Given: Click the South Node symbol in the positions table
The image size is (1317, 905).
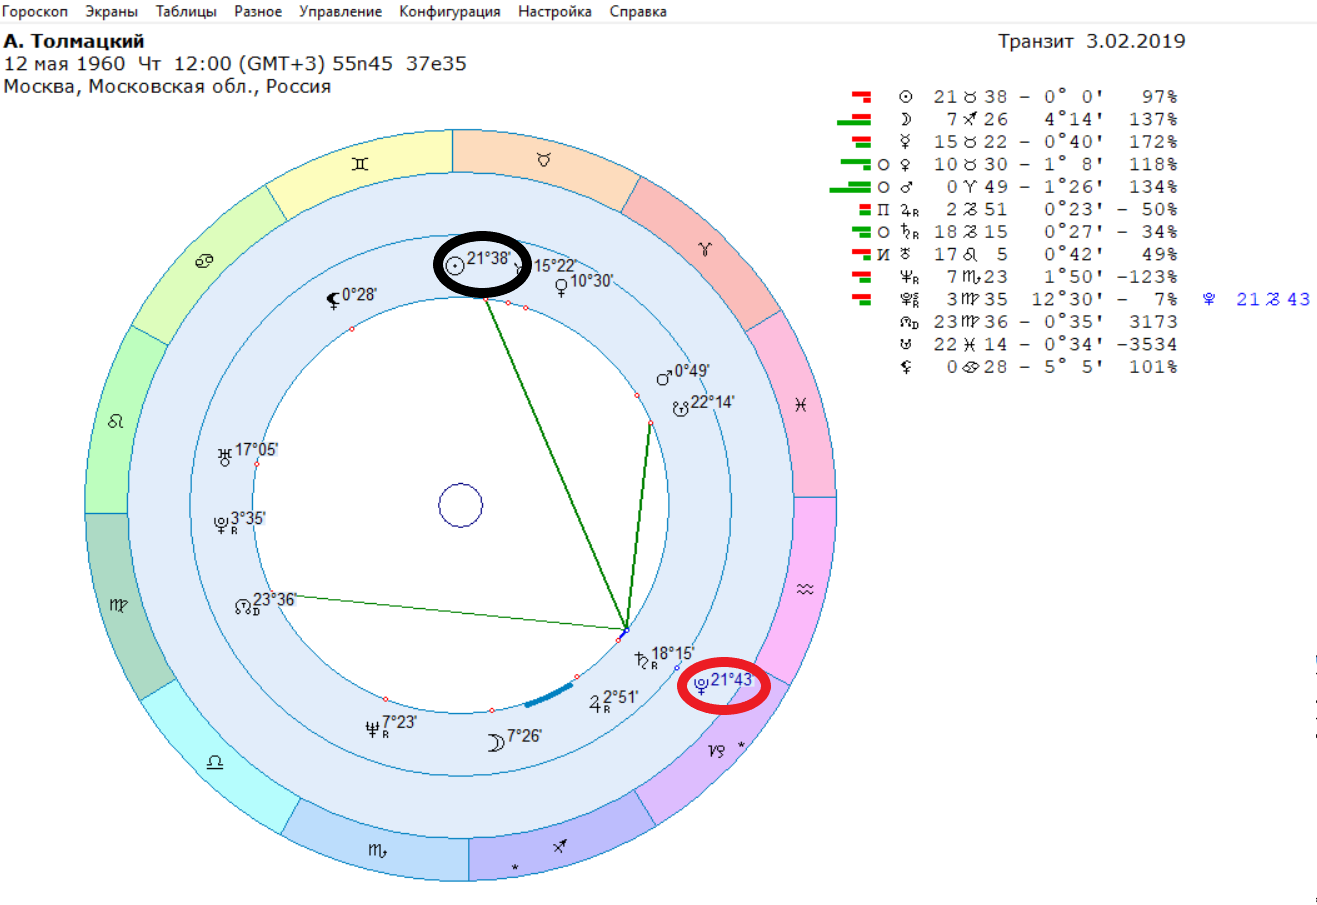Looking at the screenshot, I should point(906,345).
